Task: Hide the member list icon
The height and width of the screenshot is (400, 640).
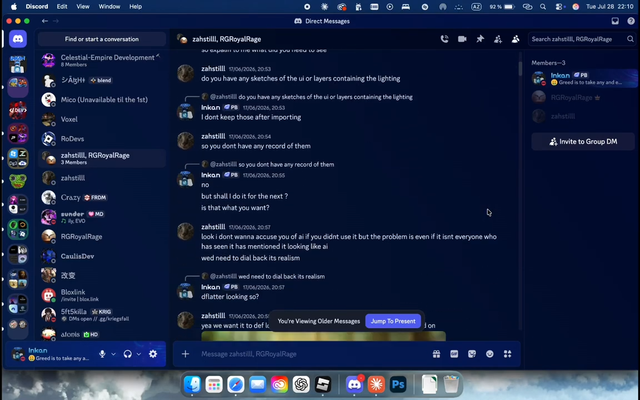Action: pos(516,39)
